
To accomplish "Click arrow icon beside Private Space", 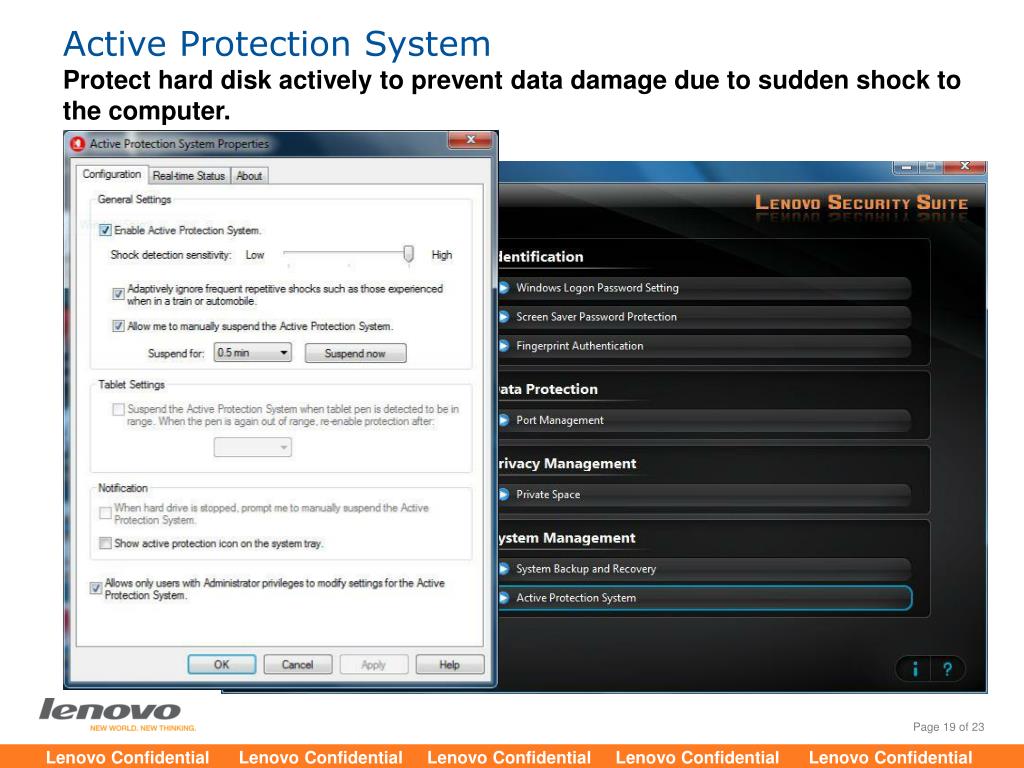I will tap(504, 494).
